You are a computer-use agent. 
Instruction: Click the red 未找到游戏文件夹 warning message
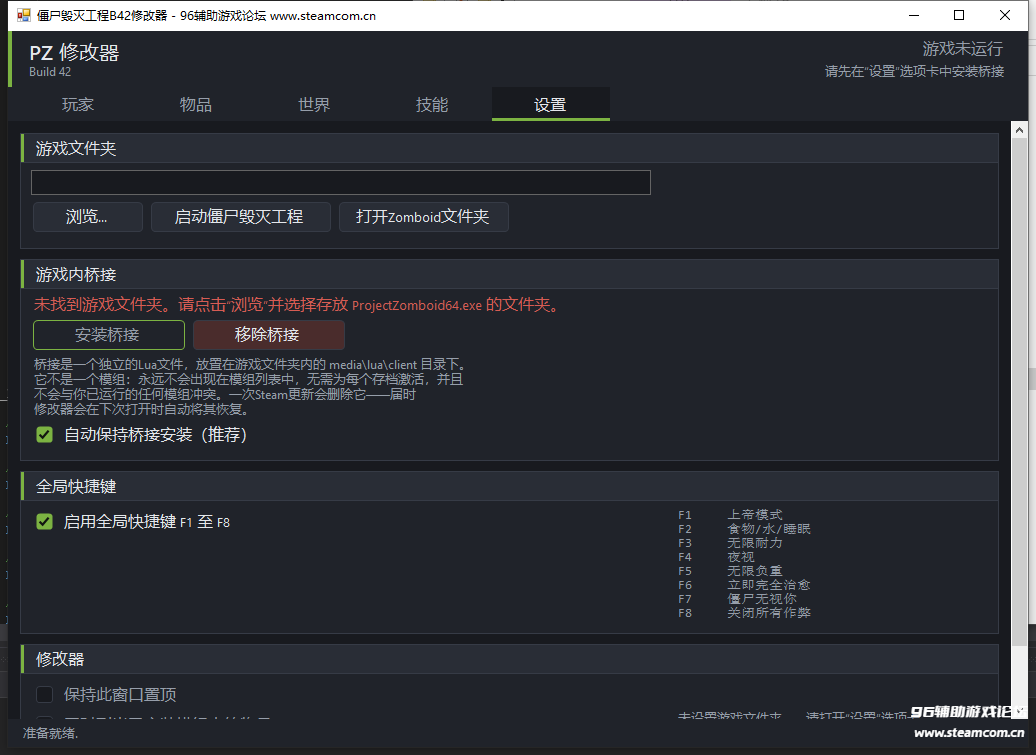[297, 305]
